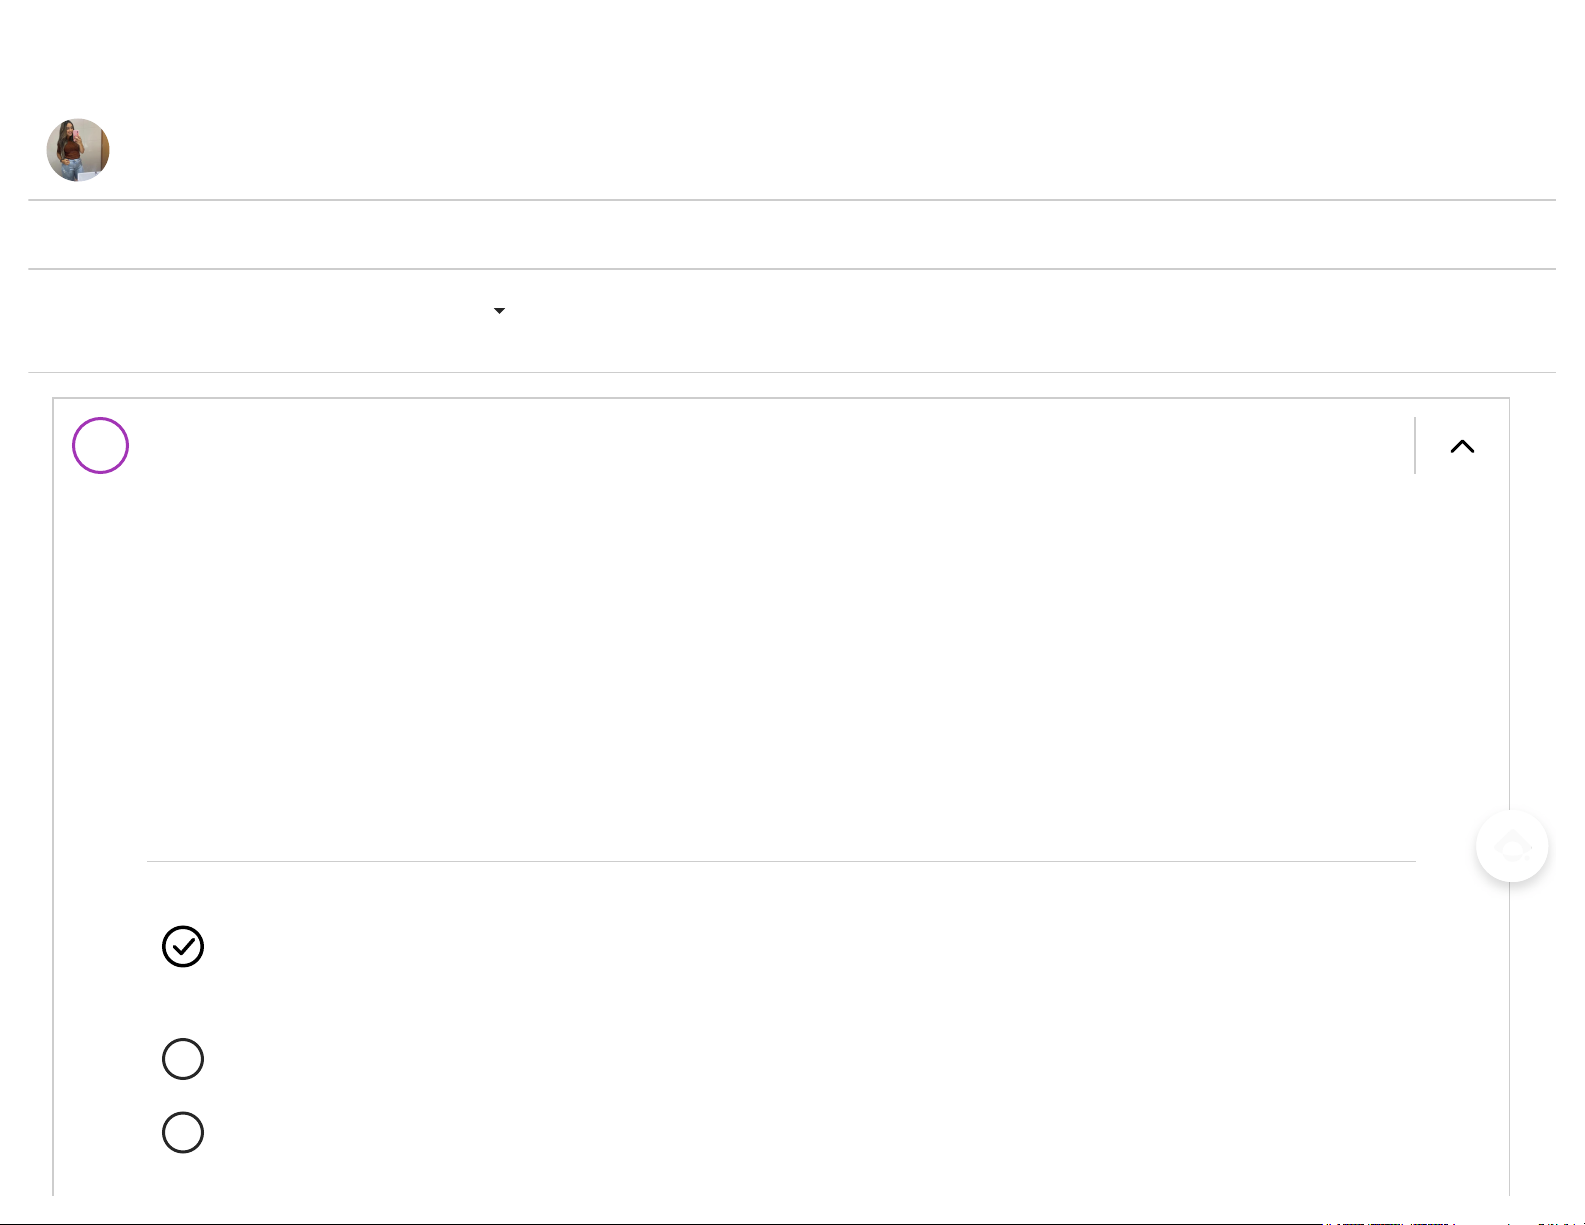Expand the menu with the down triangle
Screen dimensions: 1585x1225
pos(499,311)
